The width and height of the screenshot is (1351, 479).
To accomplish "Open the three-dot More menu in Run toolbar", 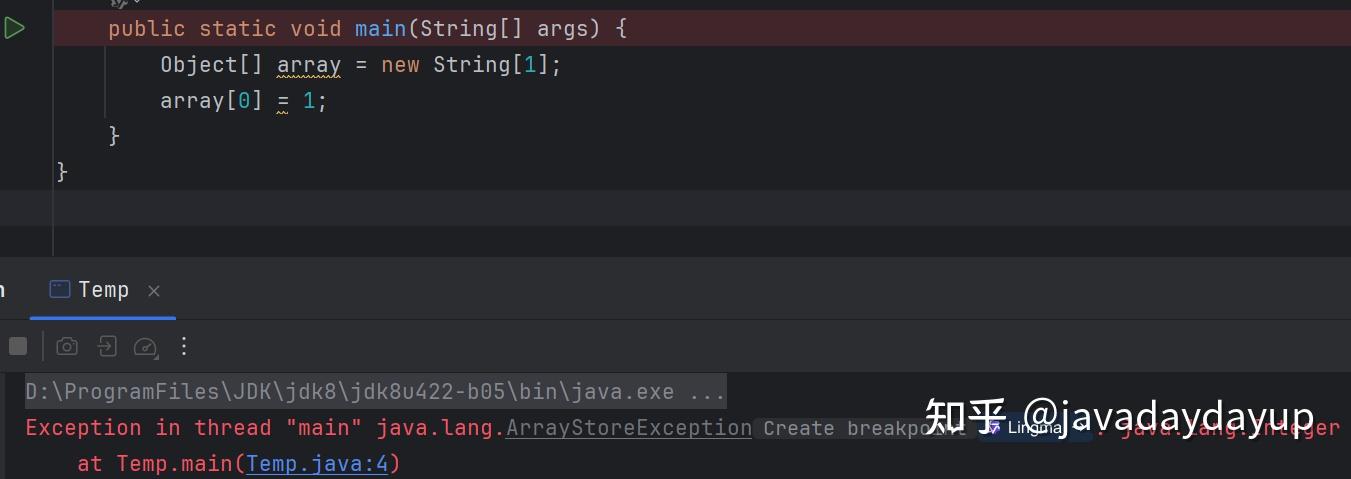I will [x=184, y=346].
